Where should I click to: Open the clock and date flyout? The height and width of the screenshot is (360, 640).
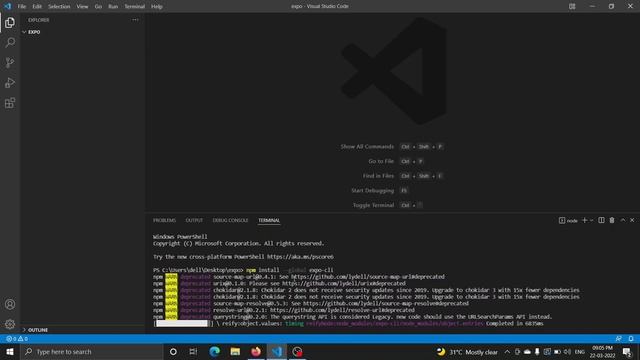tap(602, 352)
